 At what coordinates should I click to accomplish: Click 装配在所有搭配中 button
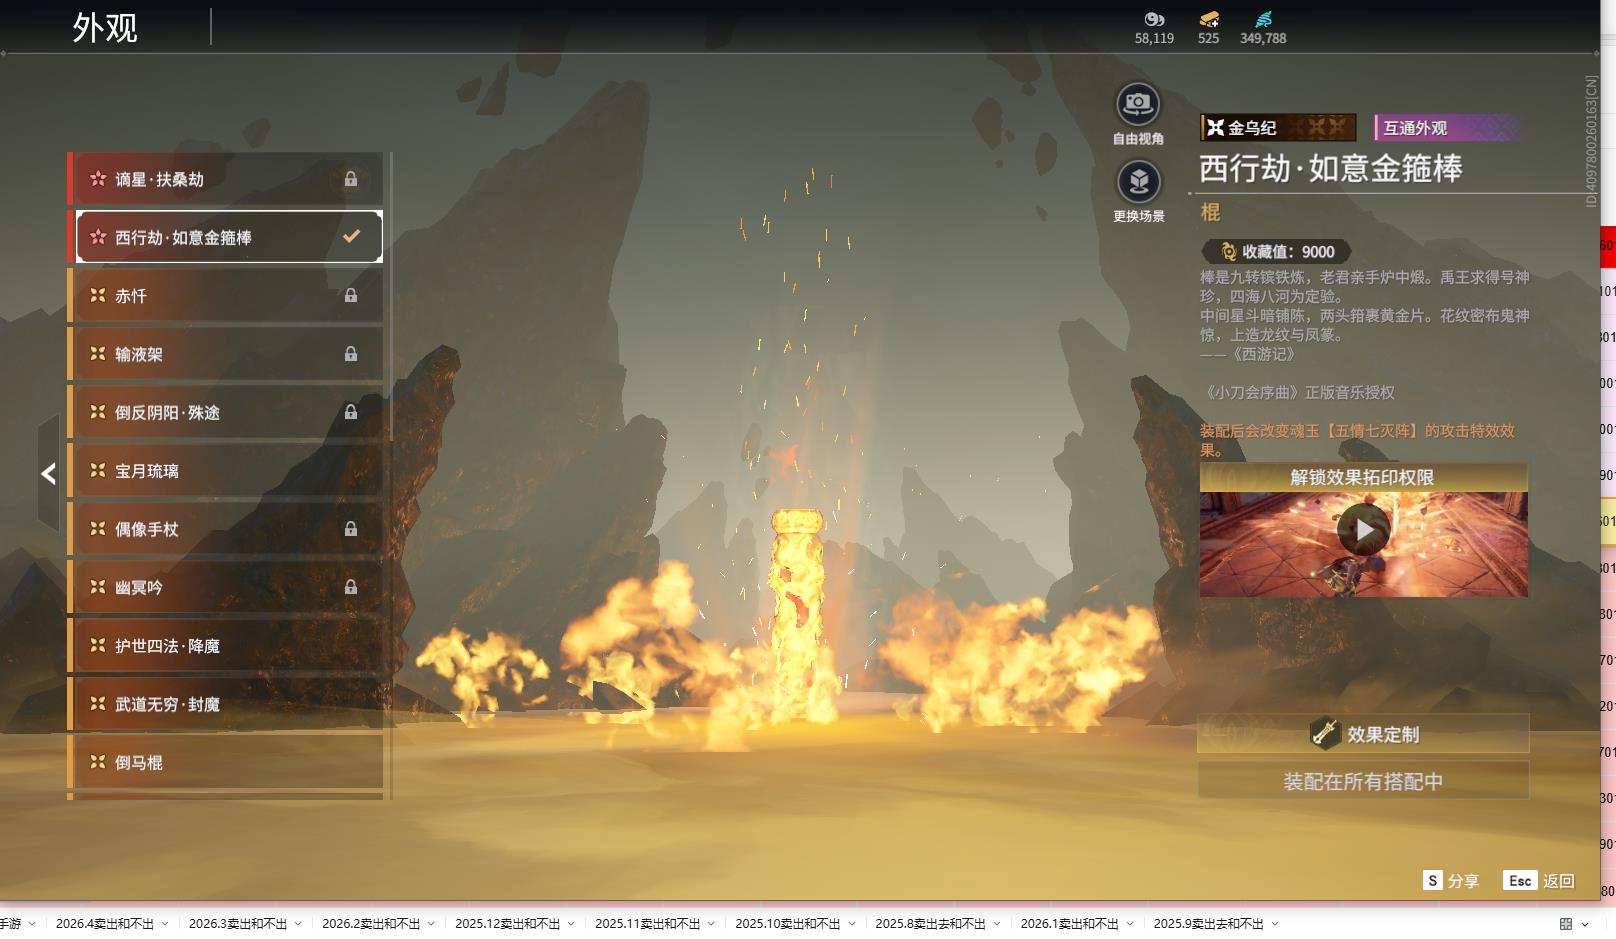pos(1363,781)
